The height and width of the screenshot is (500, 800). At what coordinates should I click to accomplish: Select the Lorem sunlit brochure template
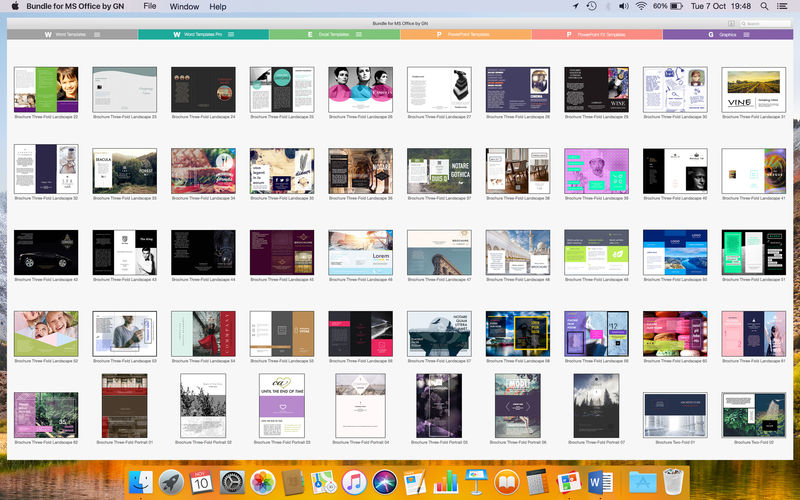pyautogui.click(x=360, y=253)
